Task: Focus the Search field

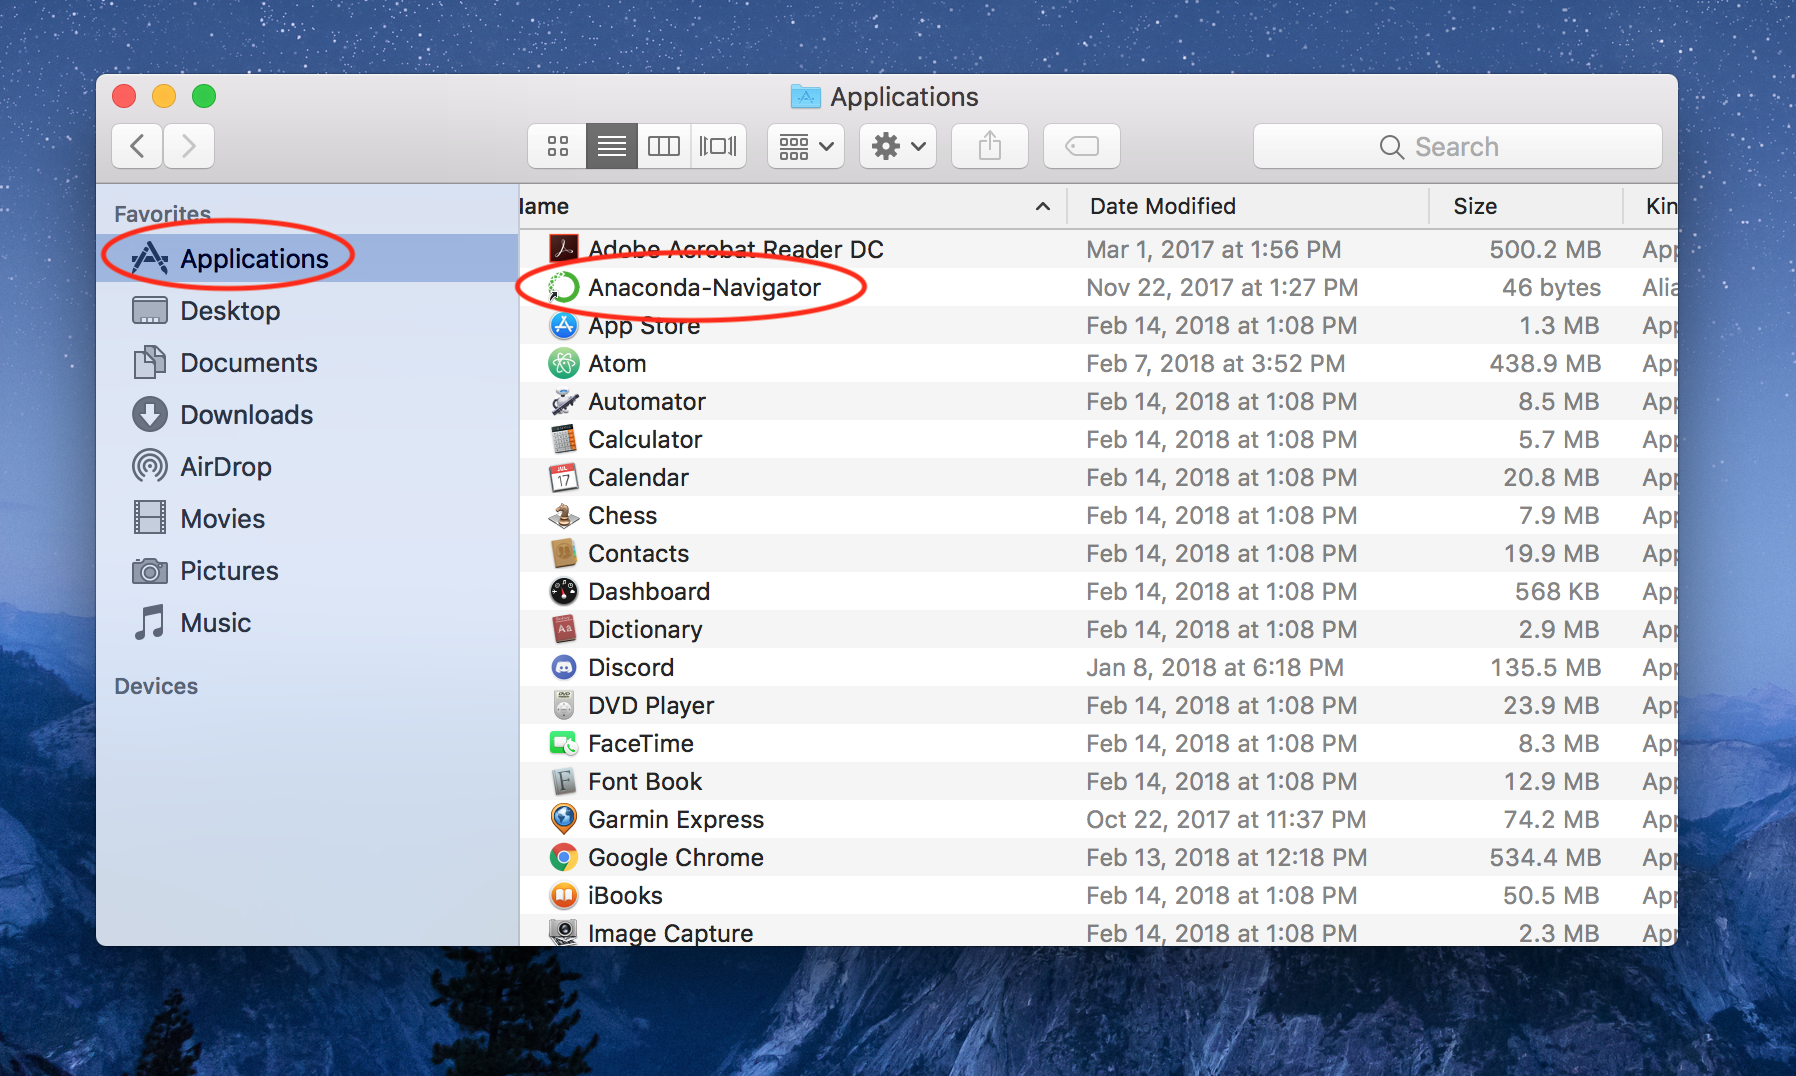Action: coord(1458,147)
